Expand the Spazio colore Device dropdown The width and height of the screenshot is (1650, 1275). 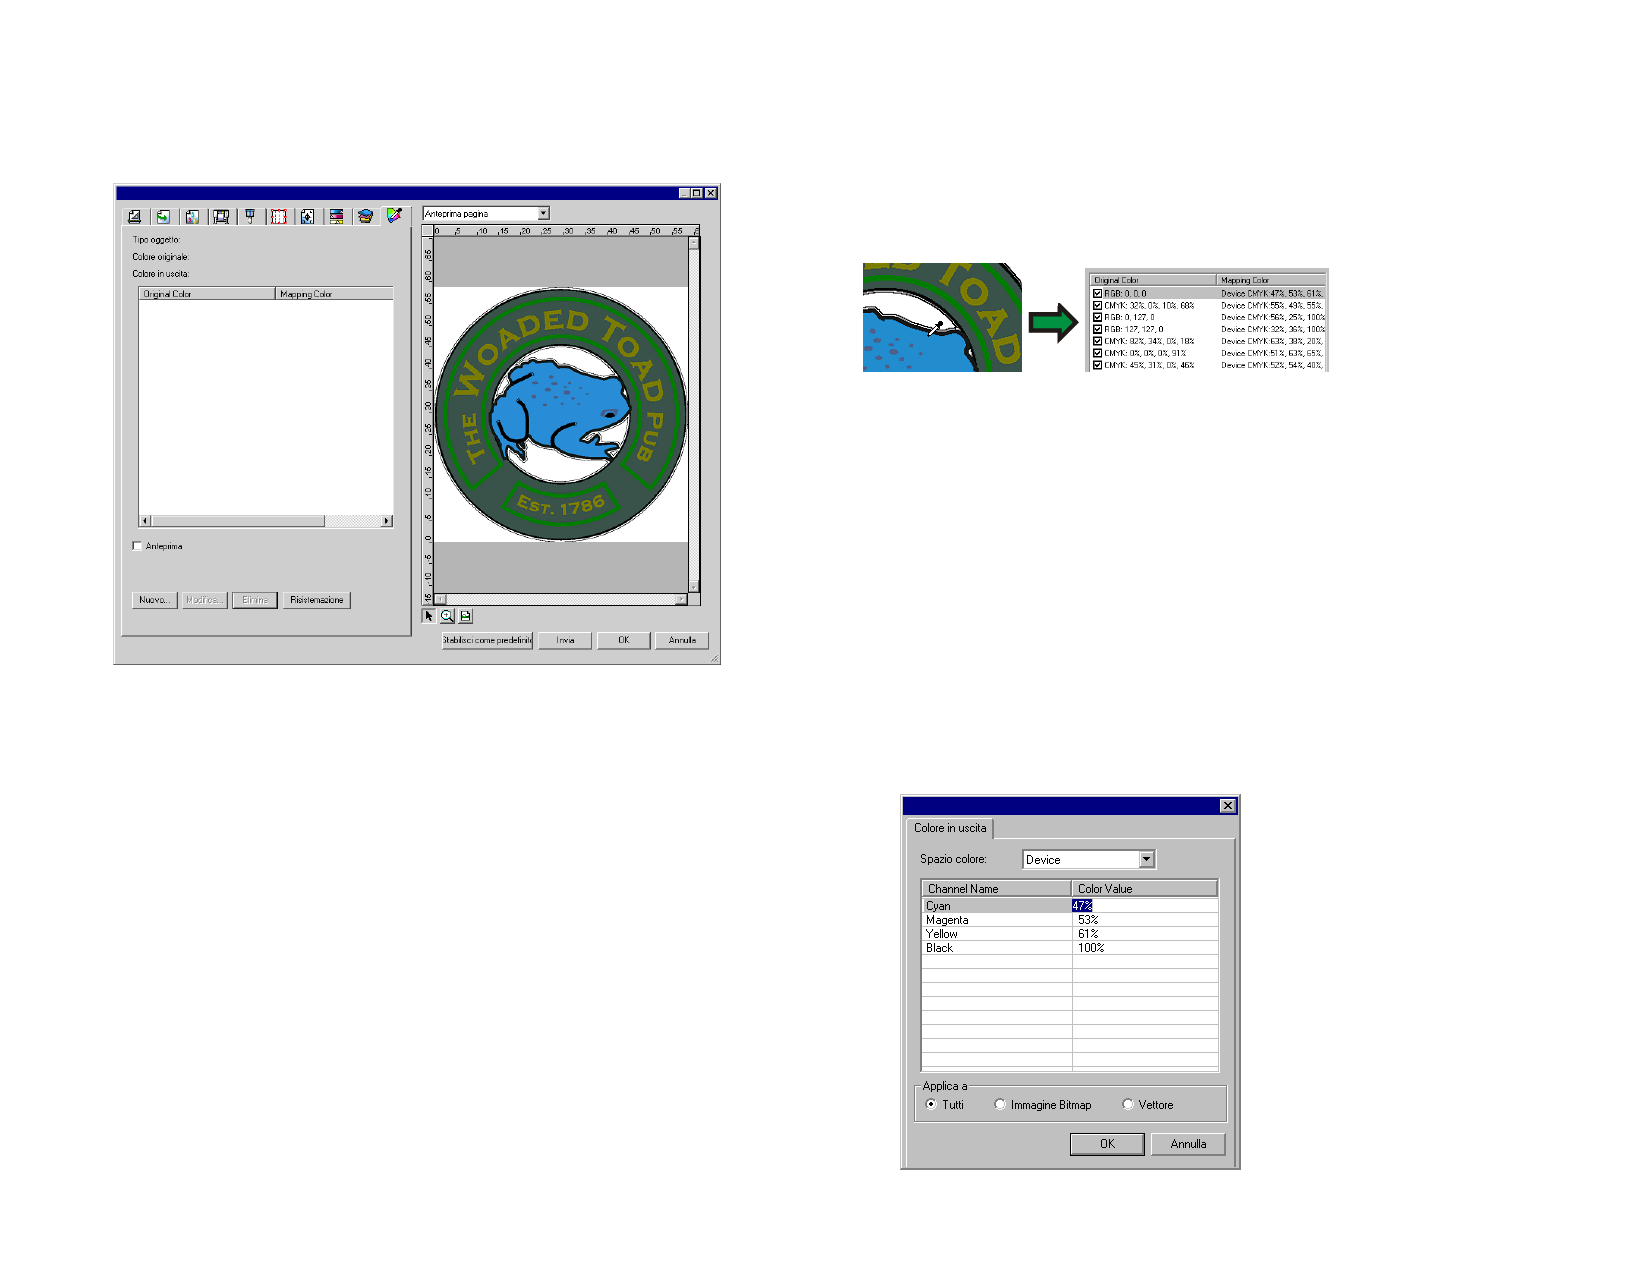(x=1146, y=859)
